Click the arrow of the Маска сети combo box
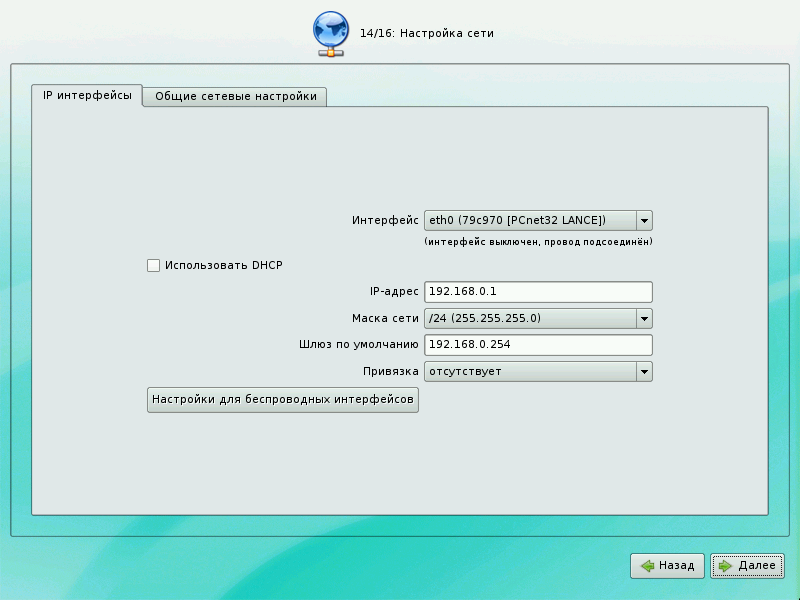800x600 pixels. click(x=644, y=319)
